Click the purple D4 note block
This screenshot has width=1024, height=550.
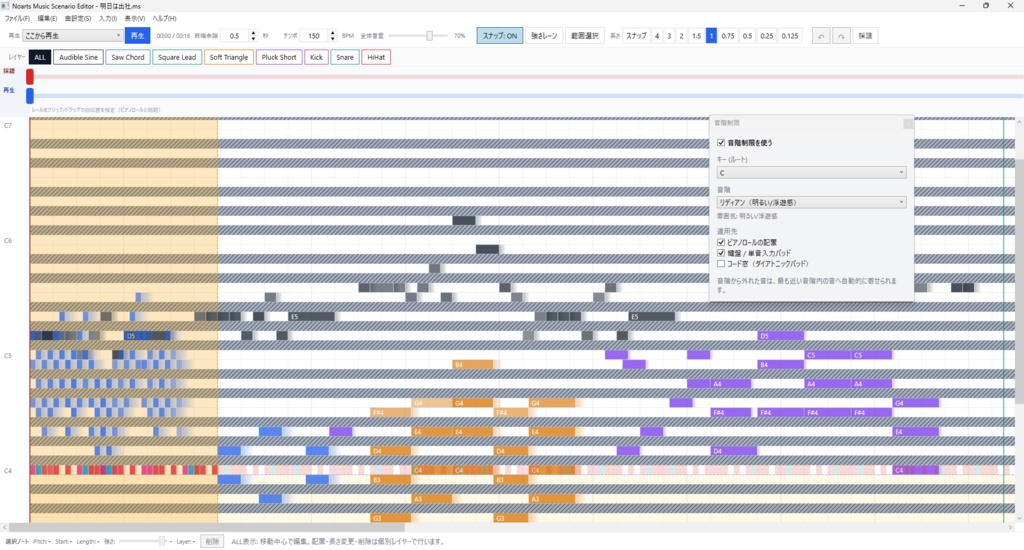point(734,451)
